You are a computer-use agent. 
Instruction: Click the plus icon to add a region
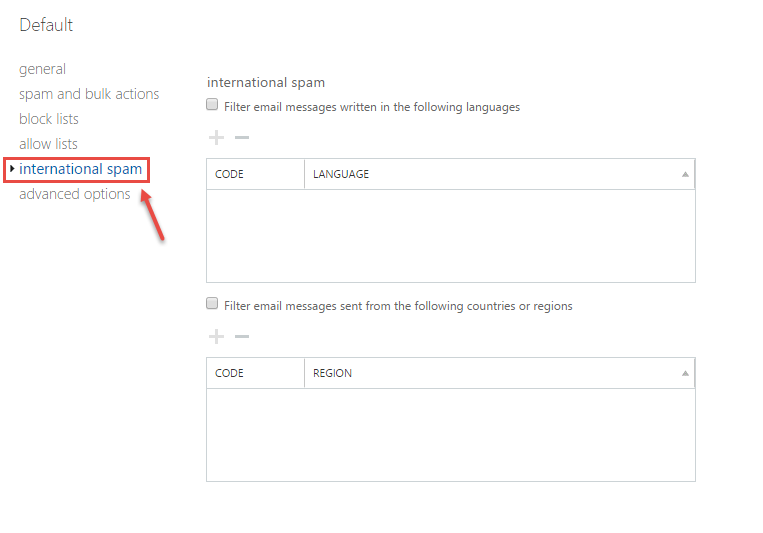pos(216,336)
